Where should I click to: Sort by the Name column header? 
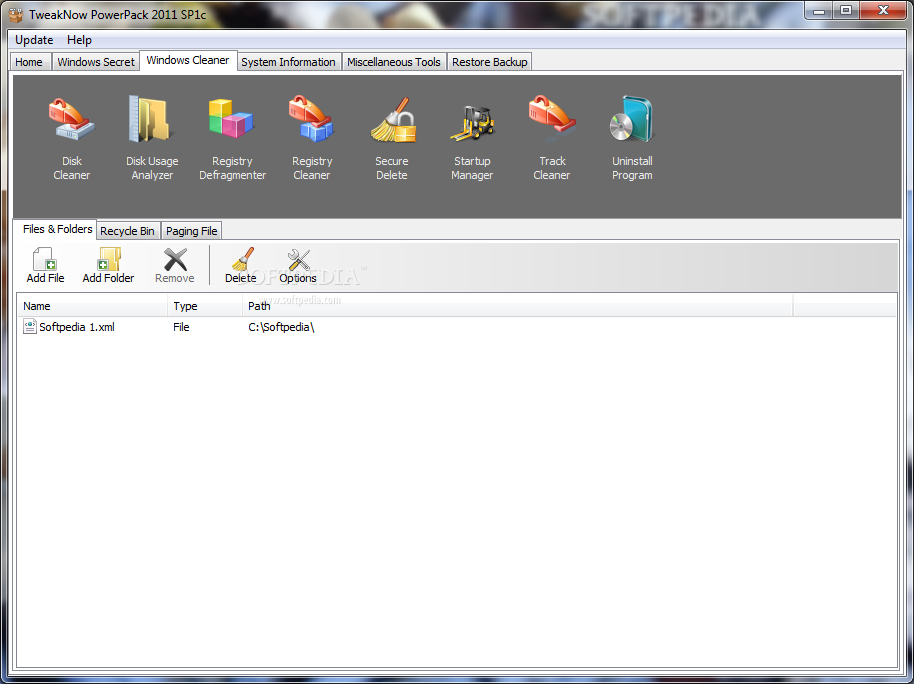click(93, 306)
